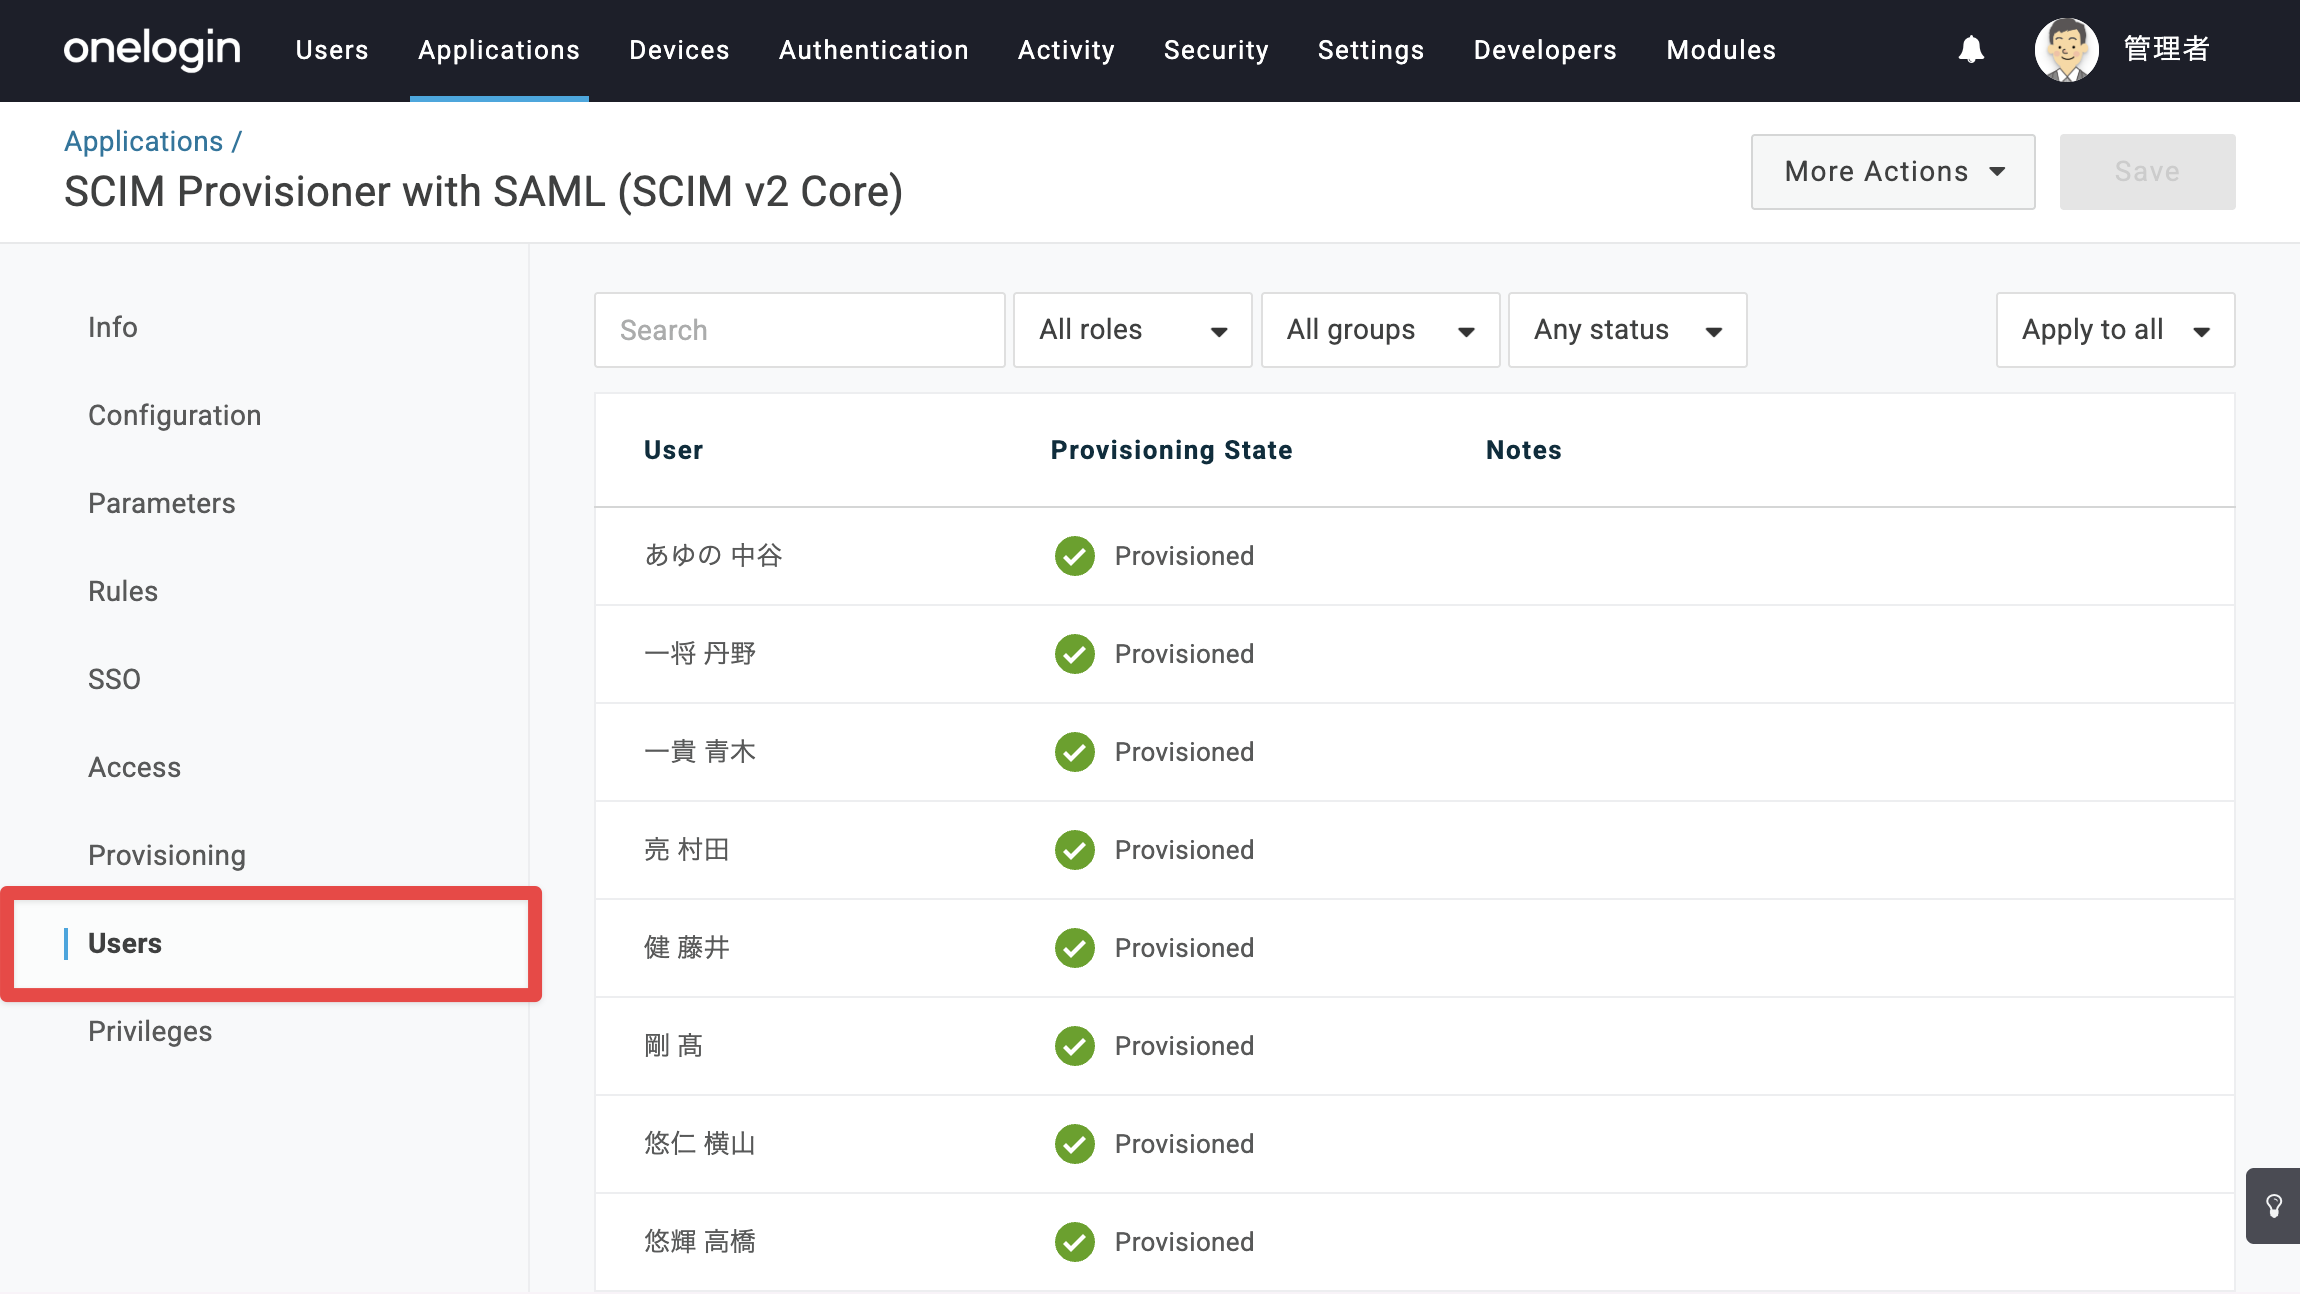This screenshot has width=2300, height=1294.
Task: Open the Users top navigation menu
Action: (332, 50)
